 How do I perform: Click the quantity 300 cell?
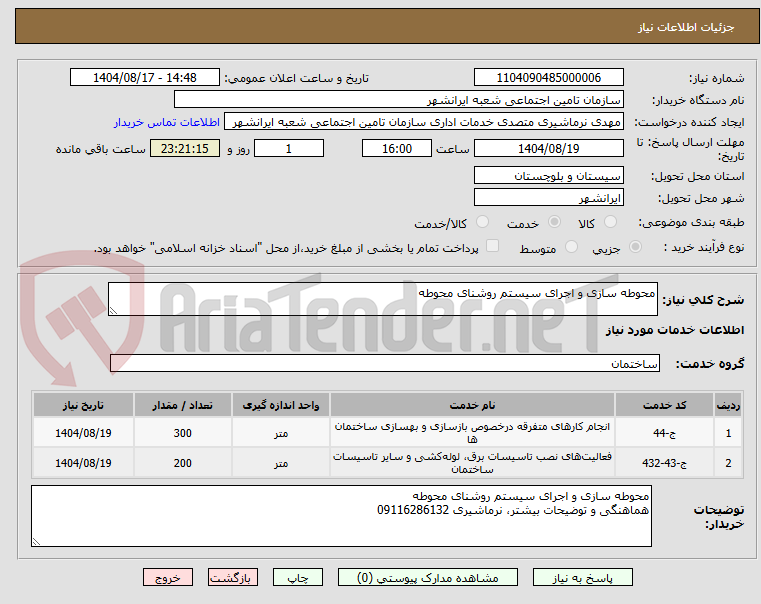(182, 433)
